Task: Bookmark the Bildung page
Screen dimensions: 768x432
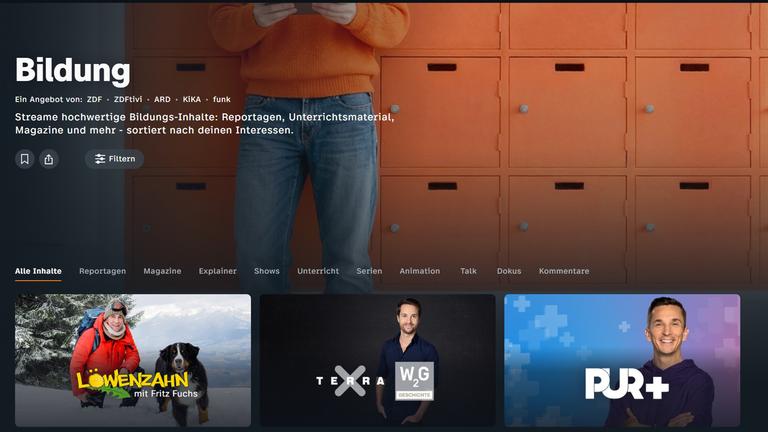Action: (24, 159)
